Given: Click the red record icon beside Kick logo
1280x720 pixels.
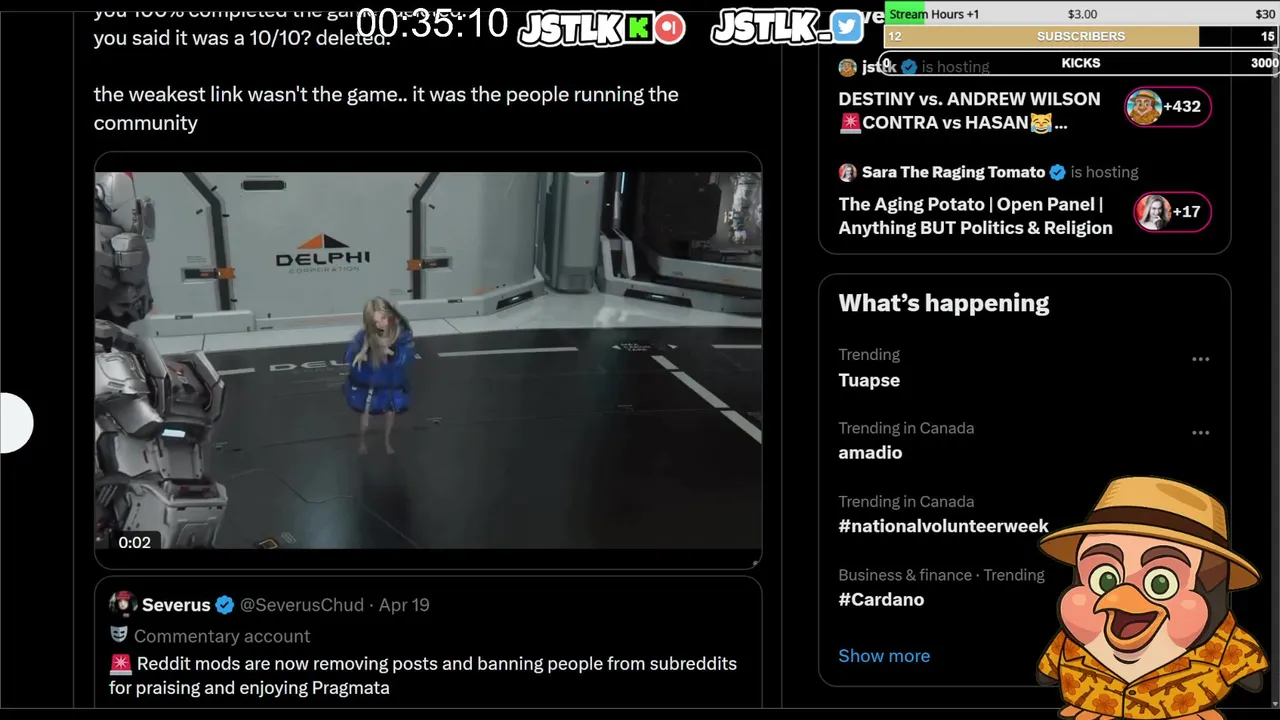Looking at the screenshot, I should [670, 27].
